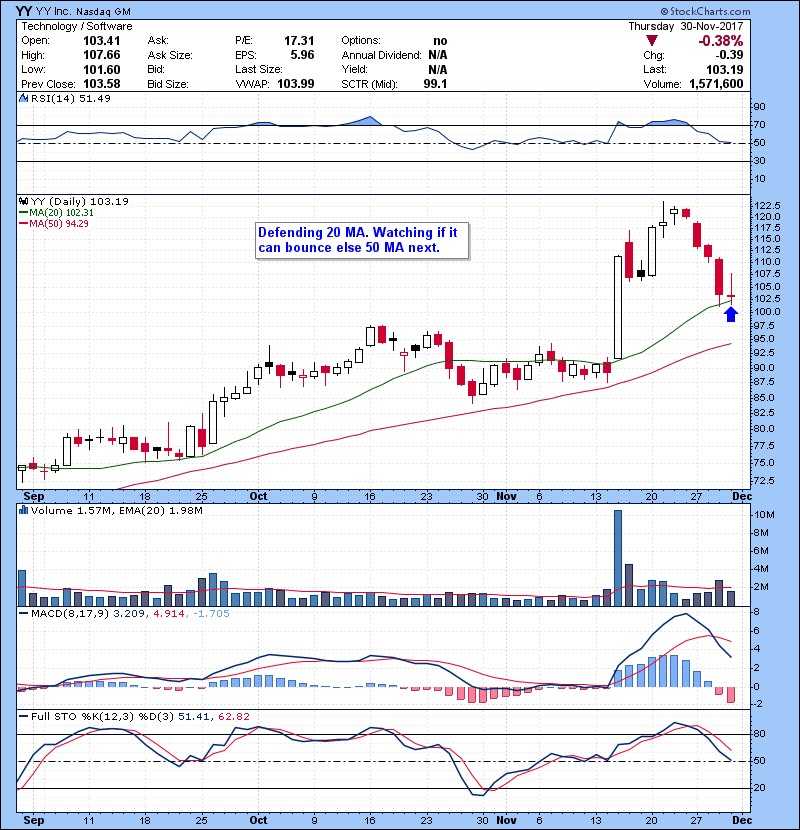The width and height of the screenshot is (800, 830).
Task: Select the Volume value '1,571,600'
Action: [716, 84]
